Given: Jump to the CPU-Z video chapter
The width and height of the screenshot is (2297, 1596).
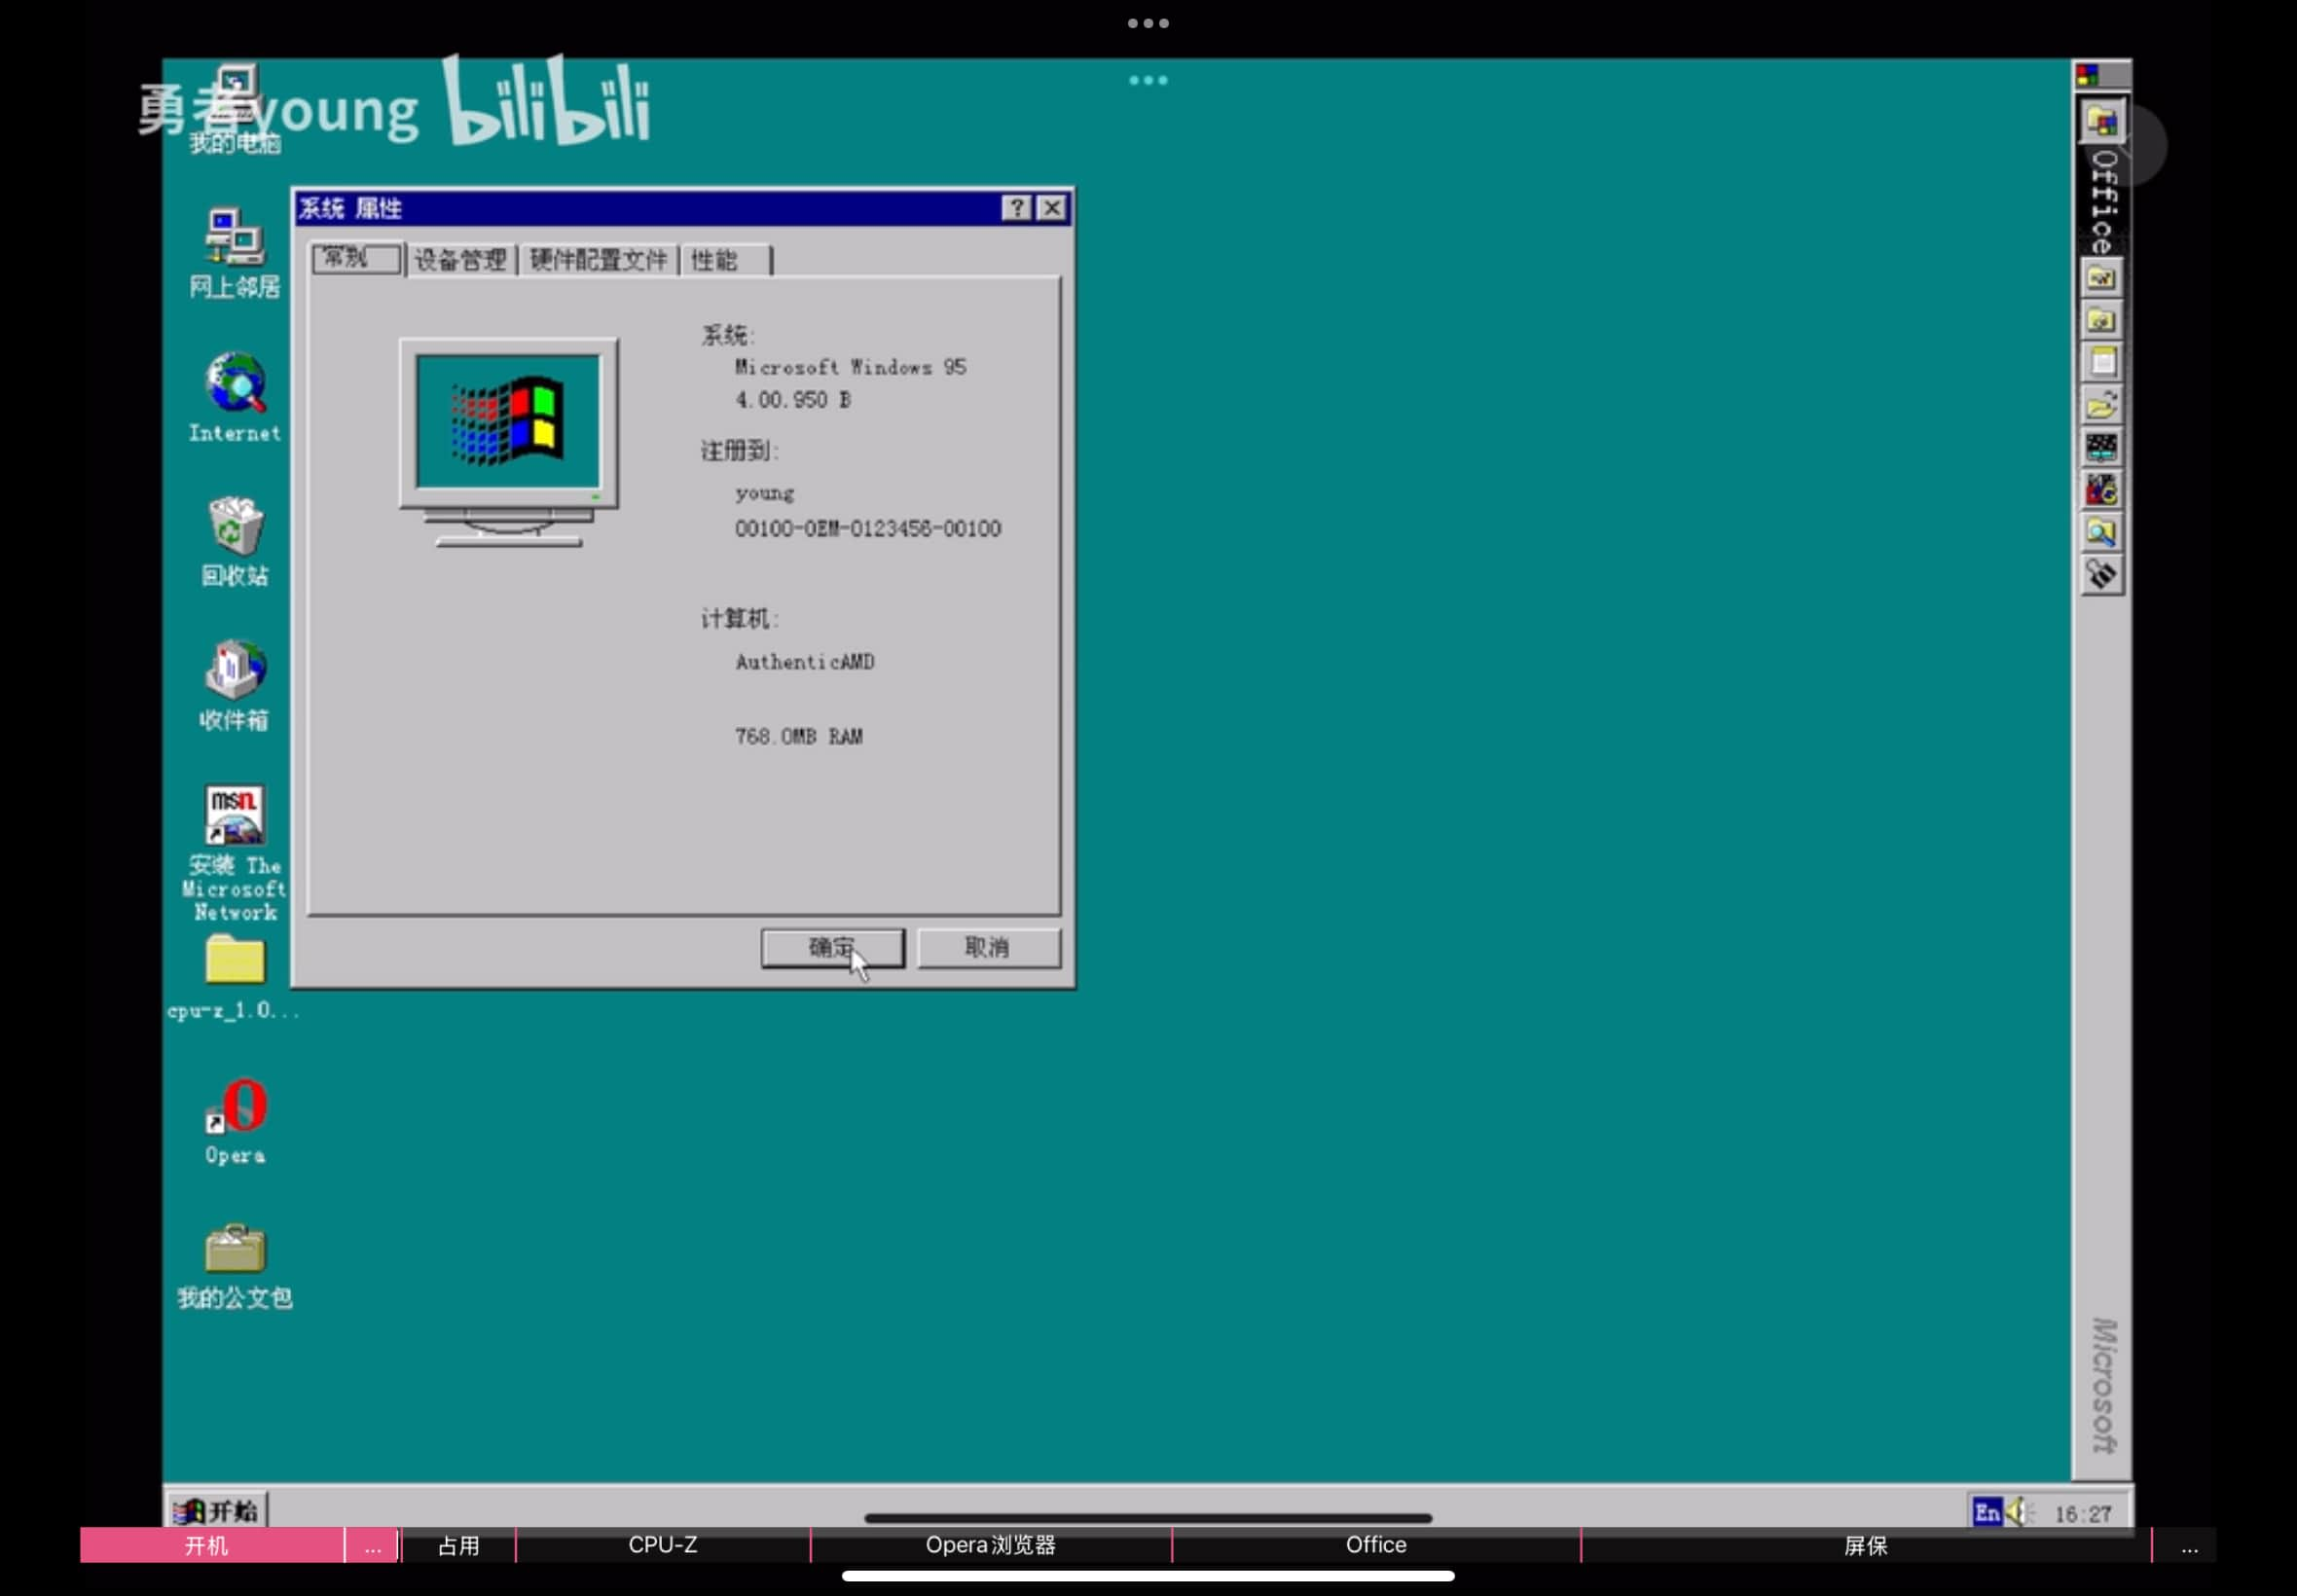Looking at the screenshot, I should click(x=663, y=1545).
